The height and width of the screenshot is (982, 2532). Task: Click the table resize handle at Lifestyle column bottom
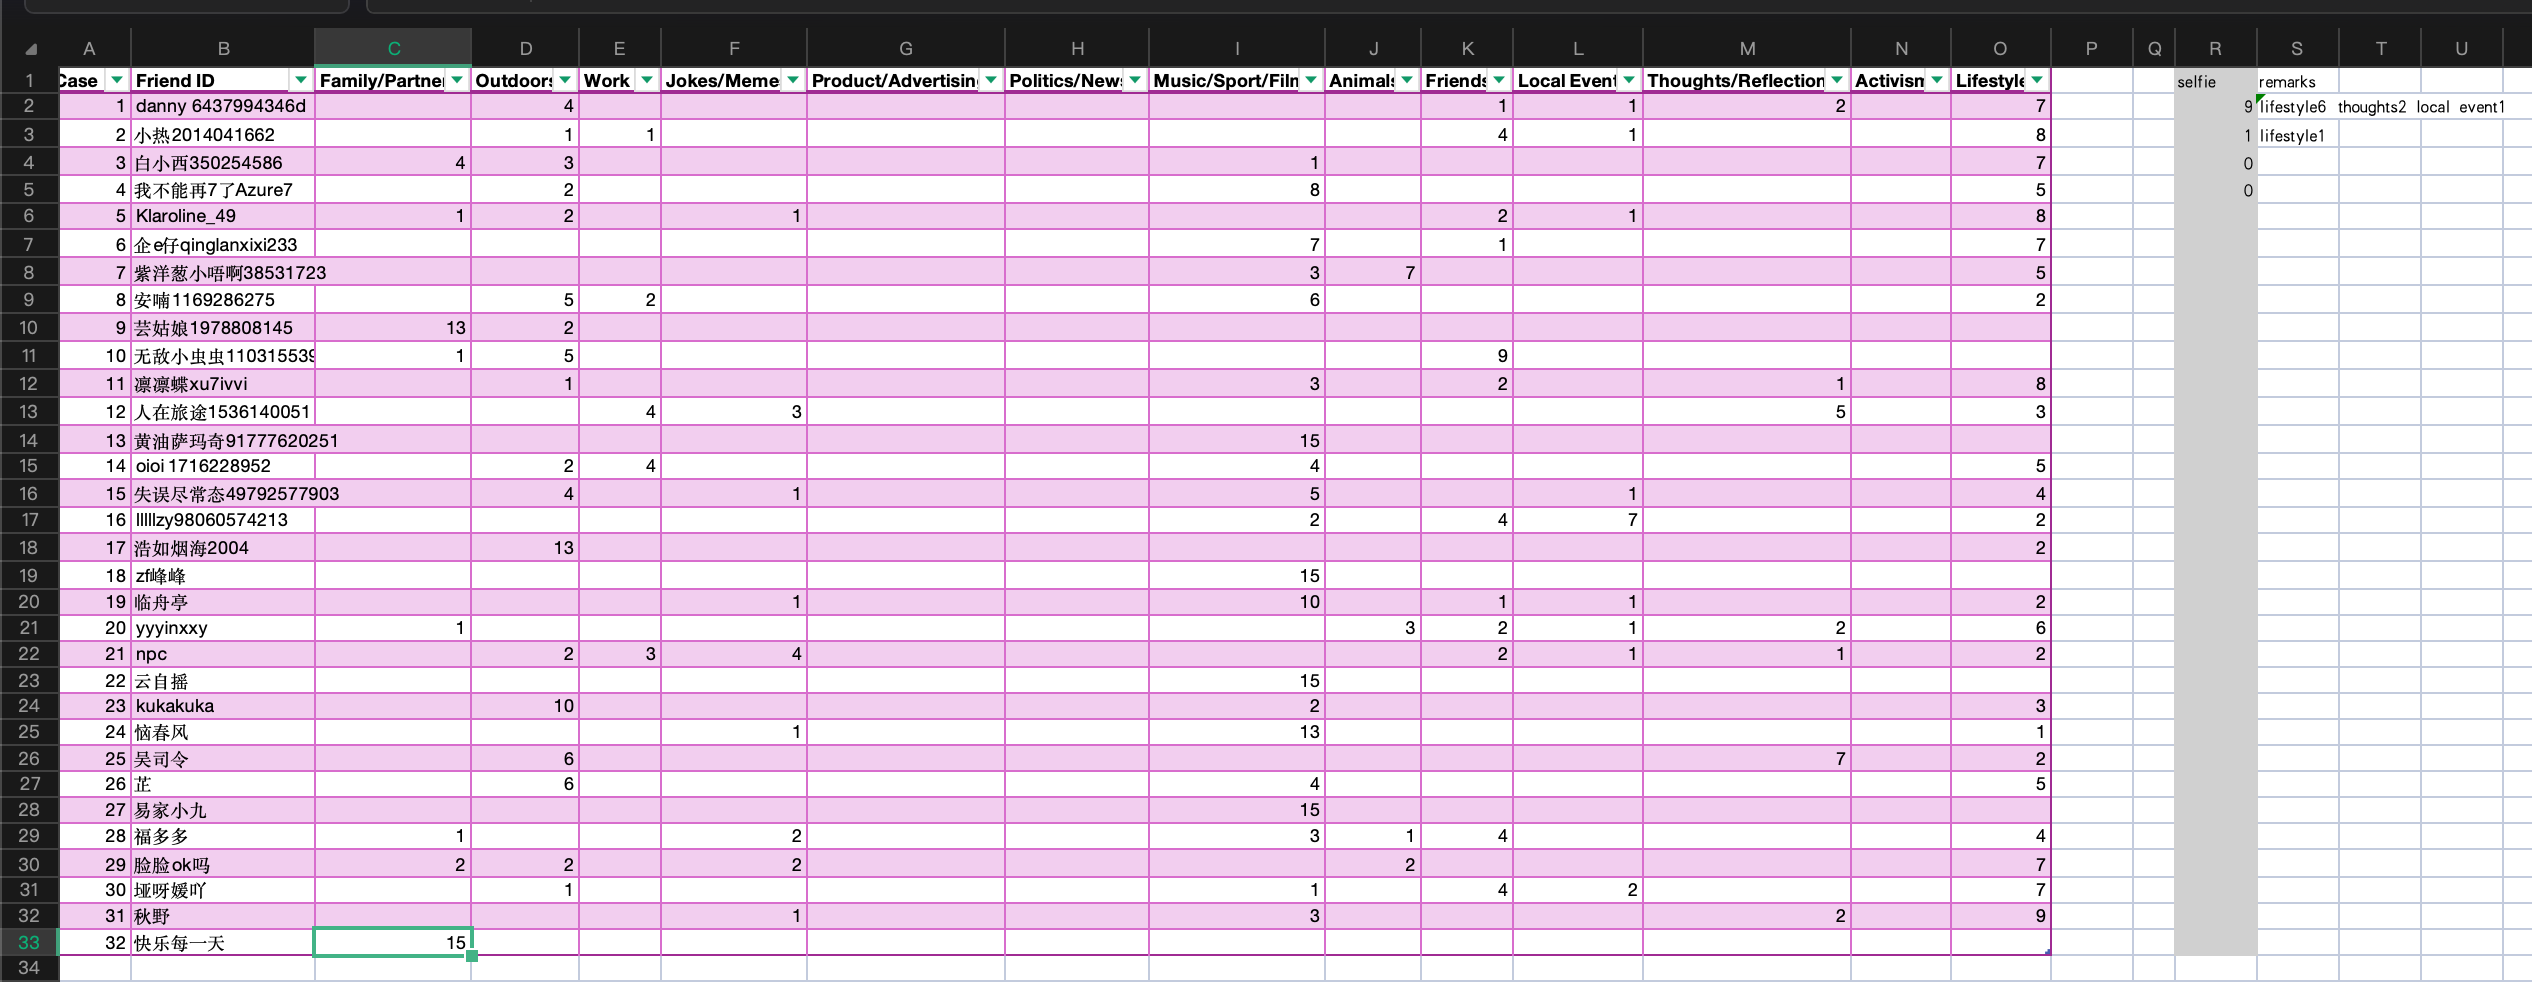2047,952
